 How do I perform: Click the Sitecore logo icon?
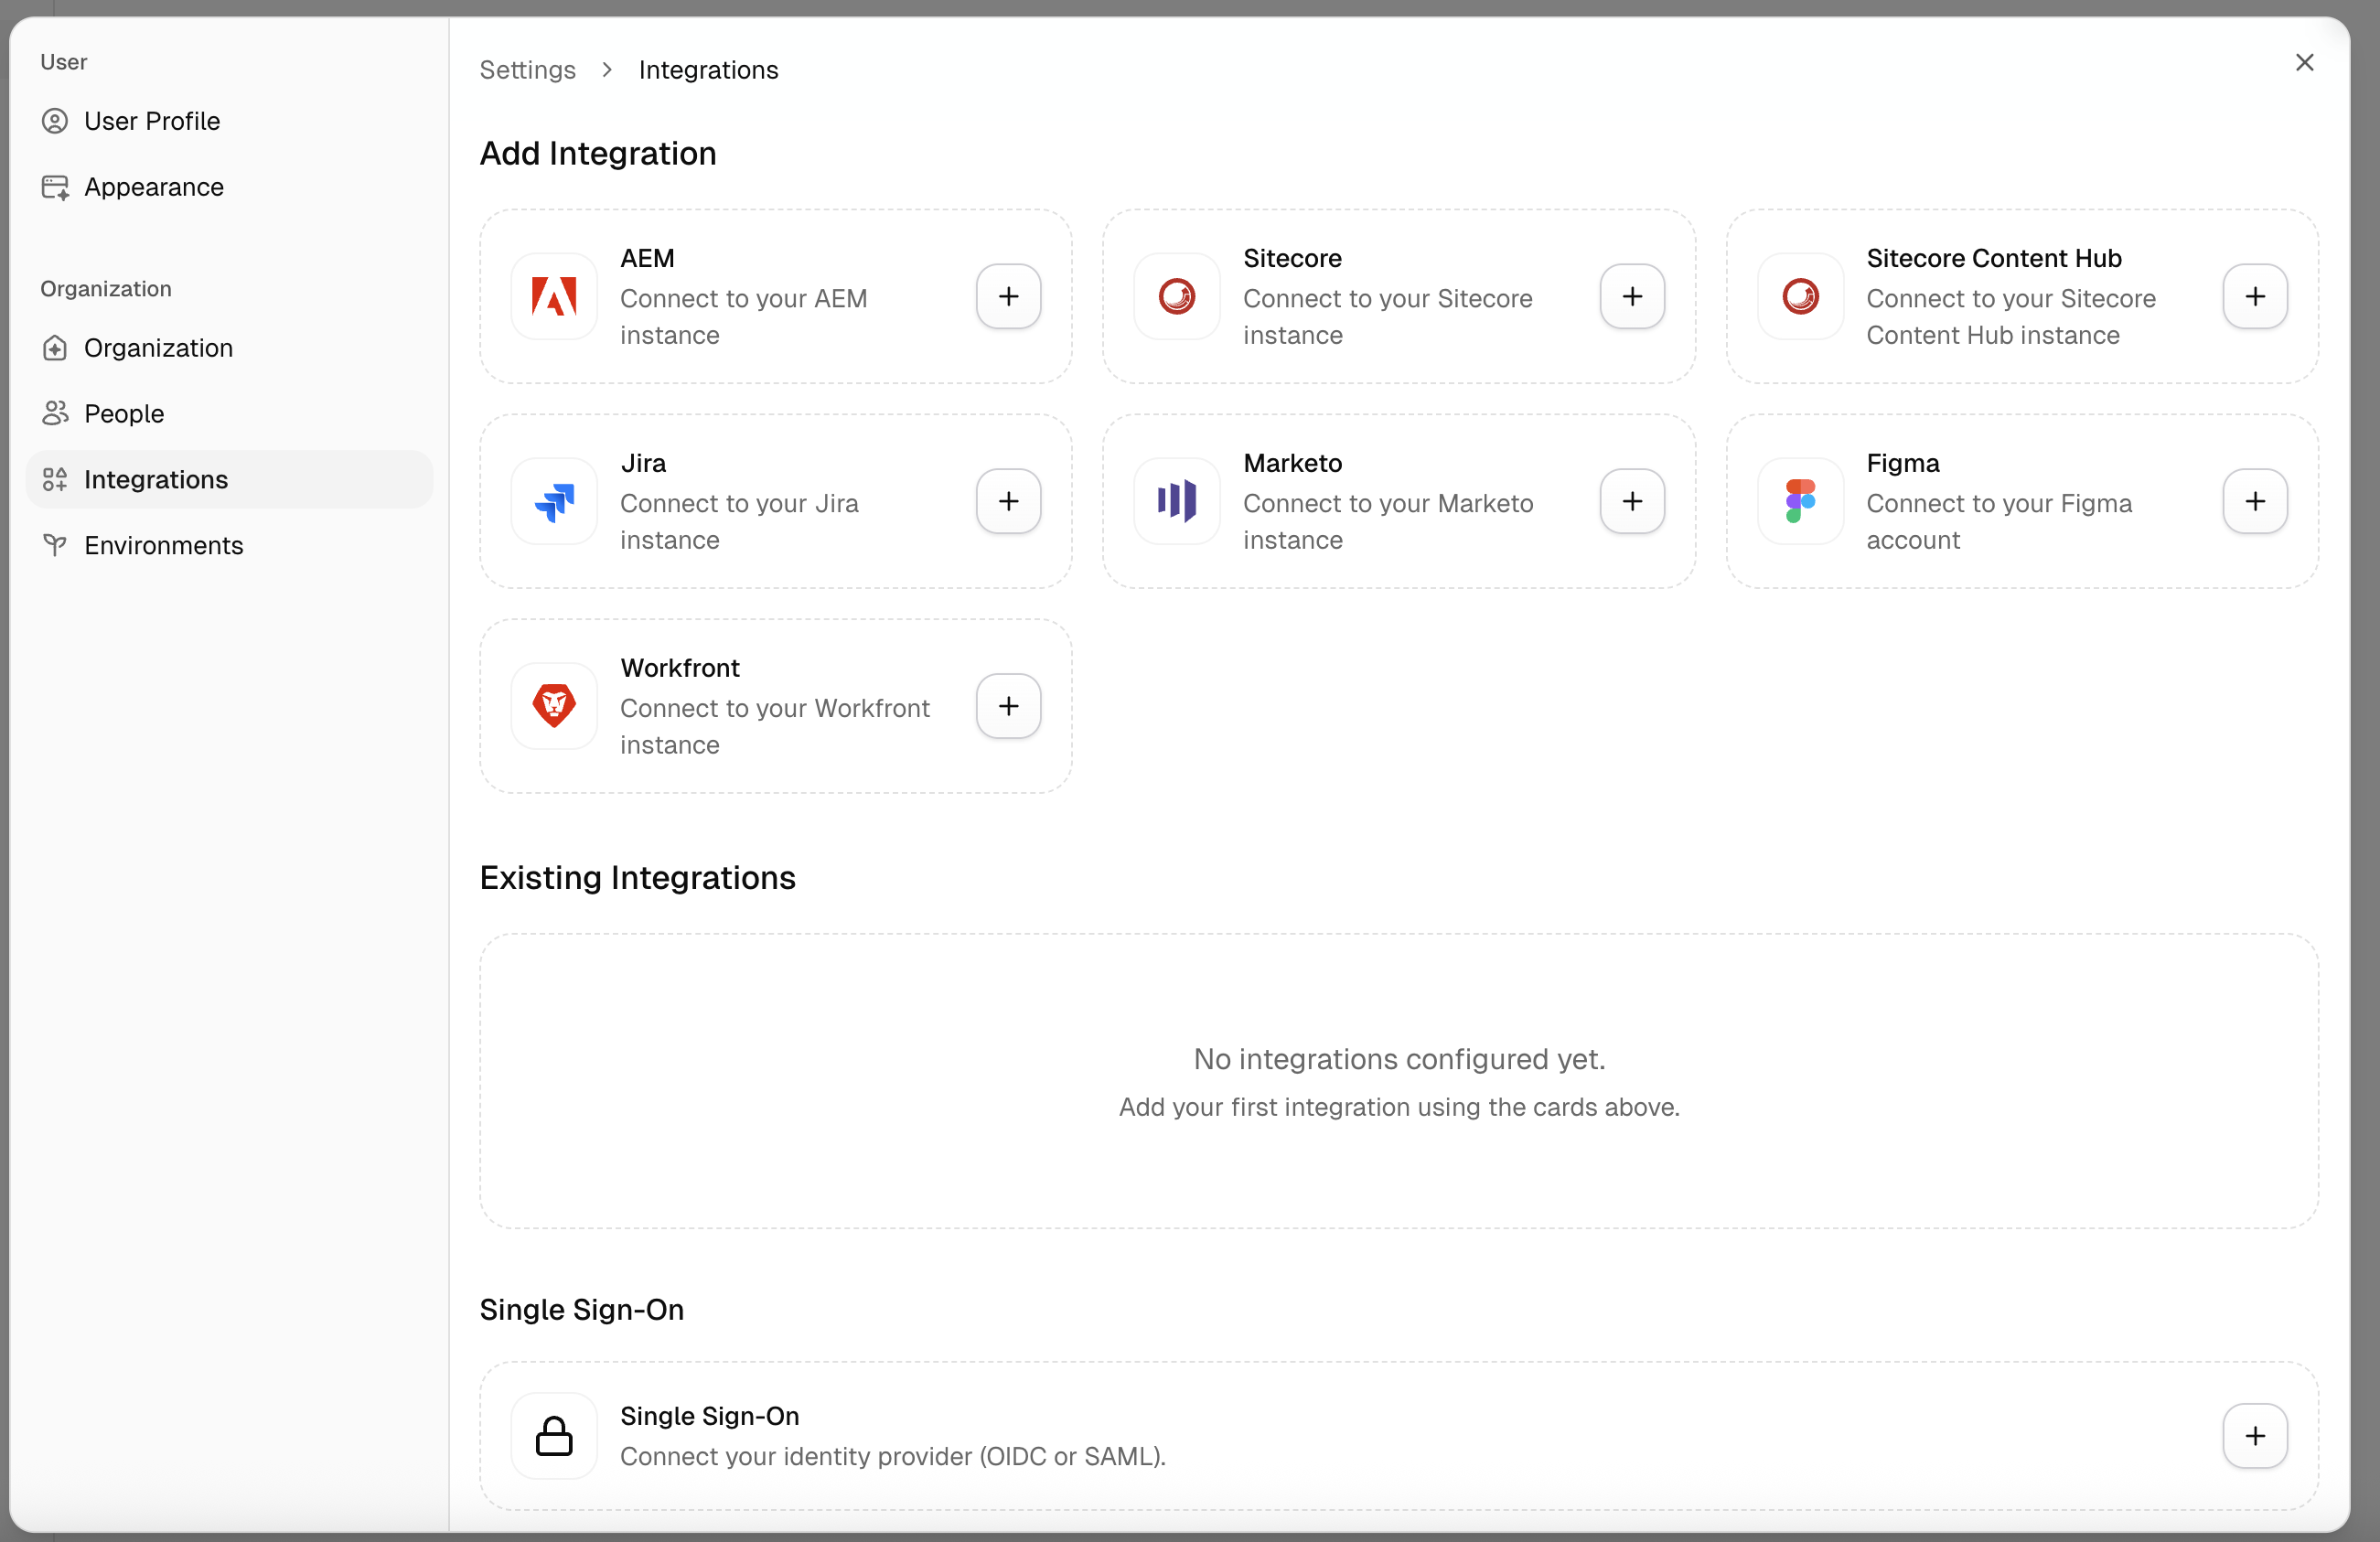[x=1177, y=296]
